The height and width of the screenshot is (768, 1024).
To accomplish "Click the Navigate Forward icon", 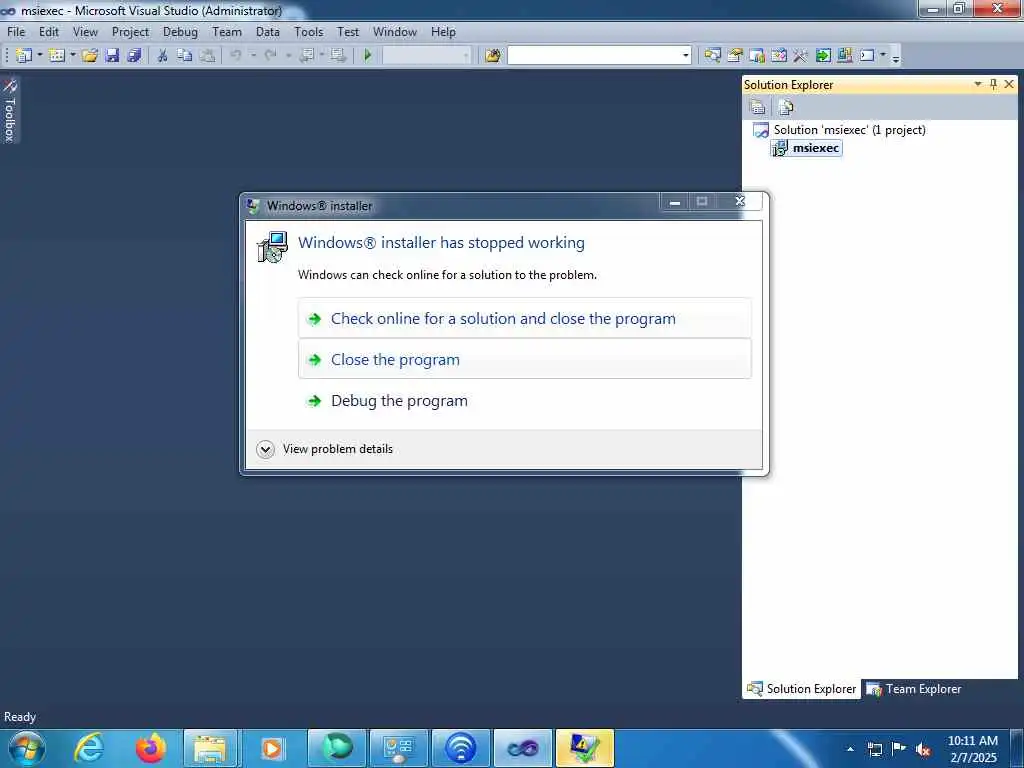I will coord(338,56).
